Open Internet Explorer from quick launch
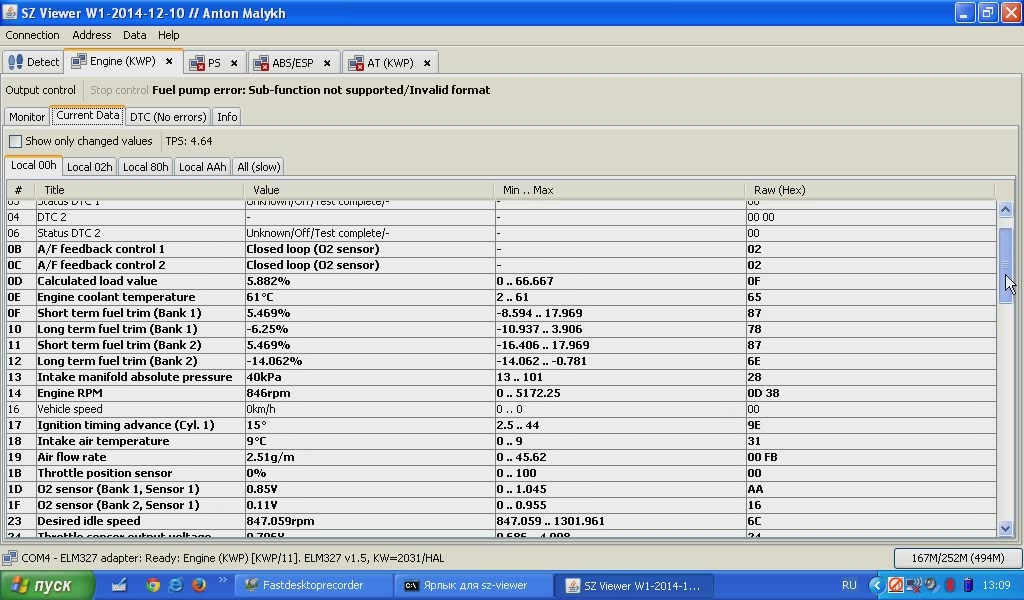The height and width of the screenshot is (600, 1024). click(x=176, y=585)
